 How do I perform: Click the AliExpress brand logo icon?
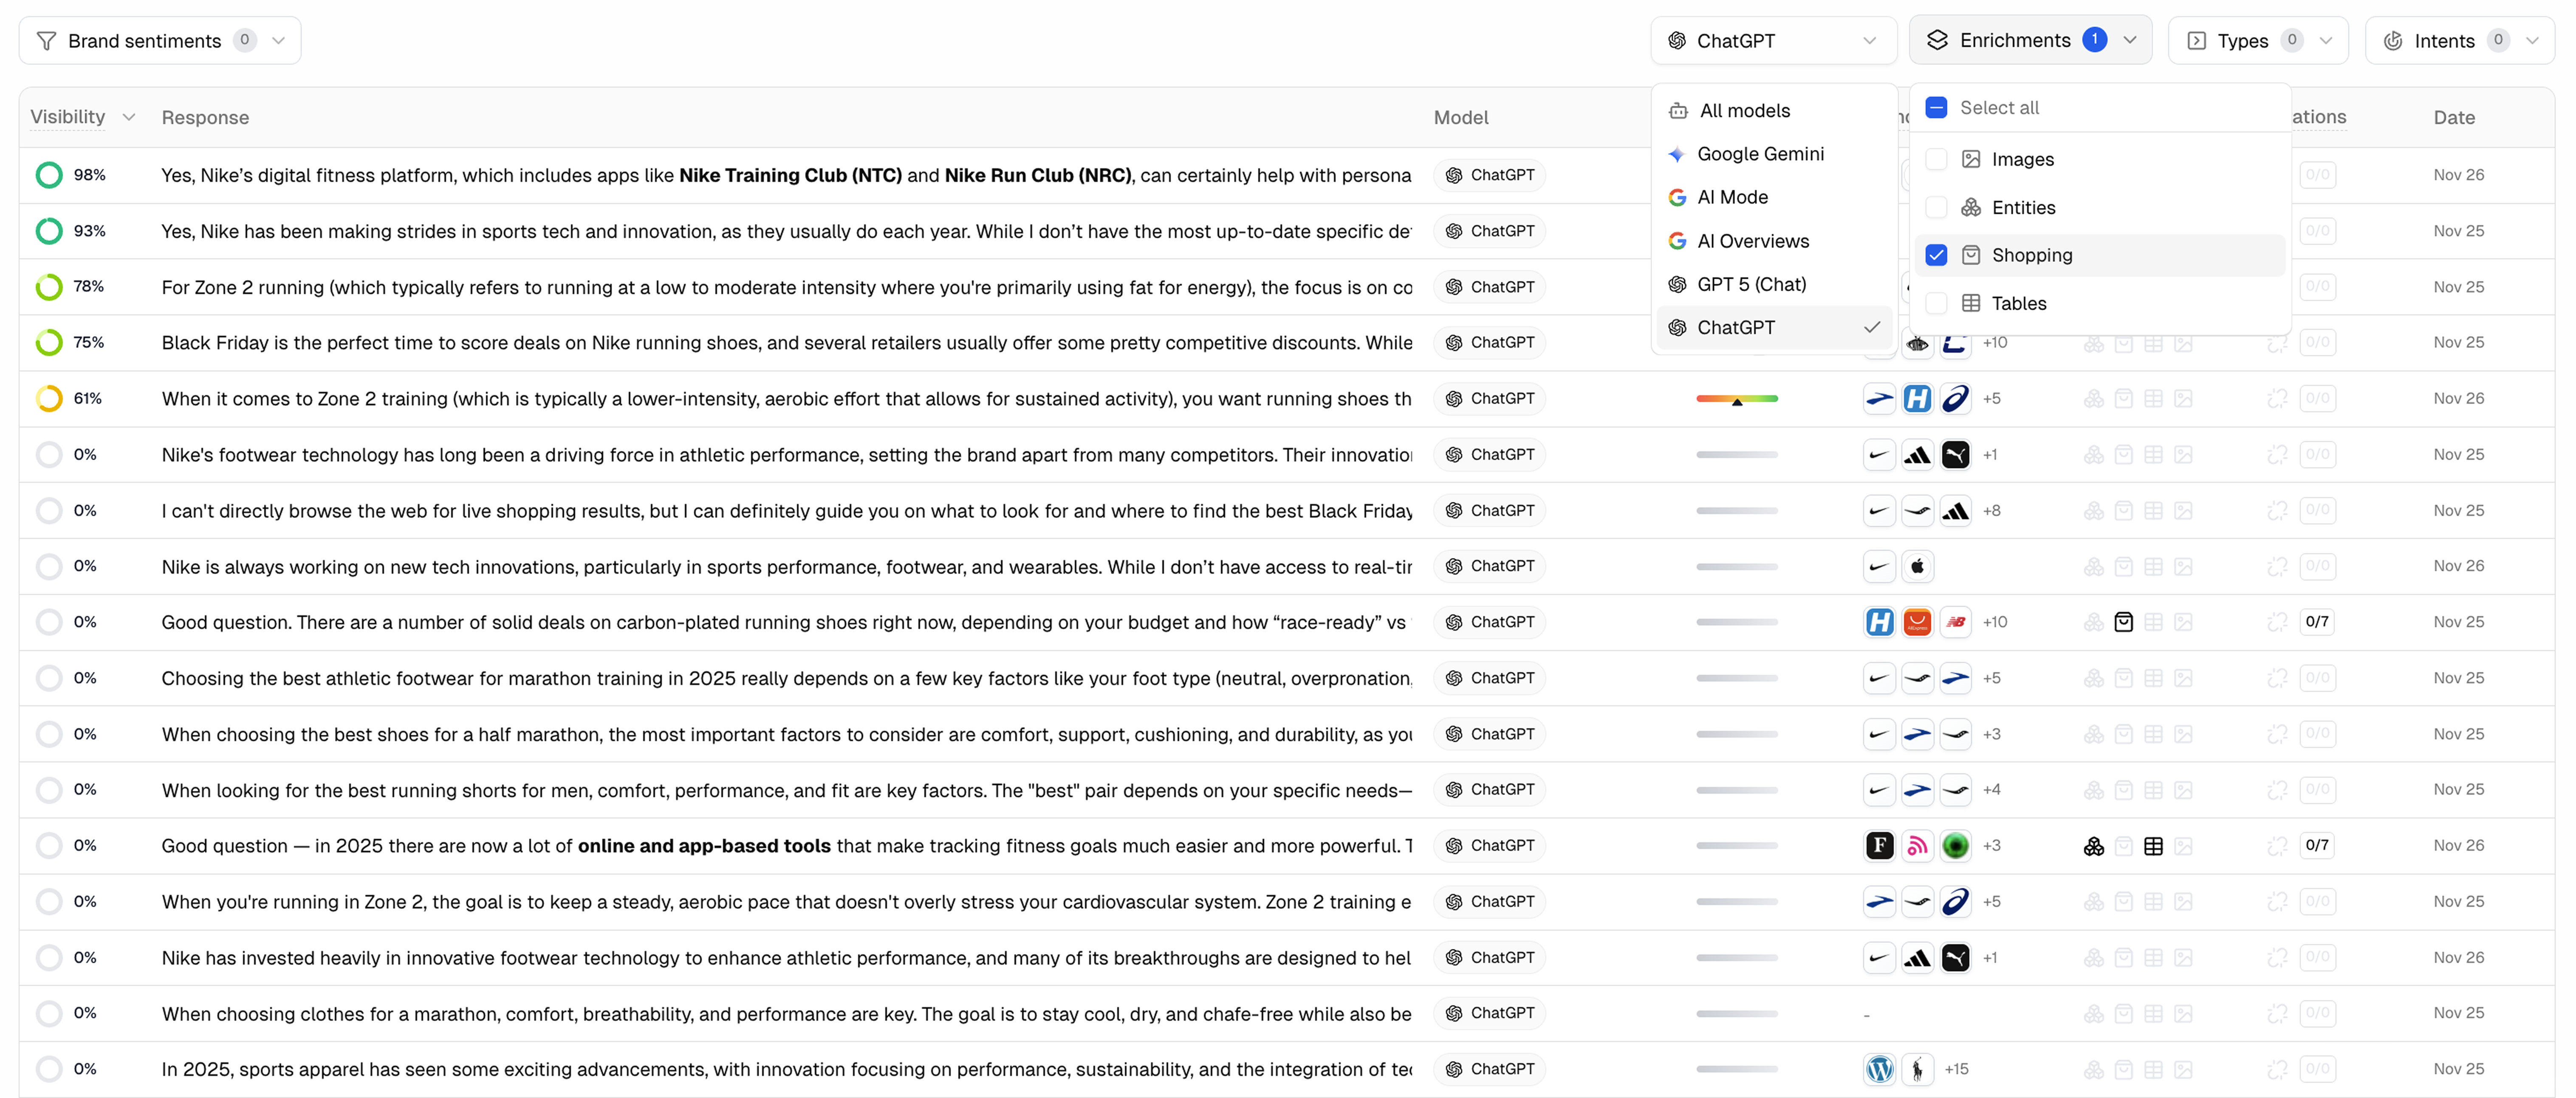coord(1917,622)
